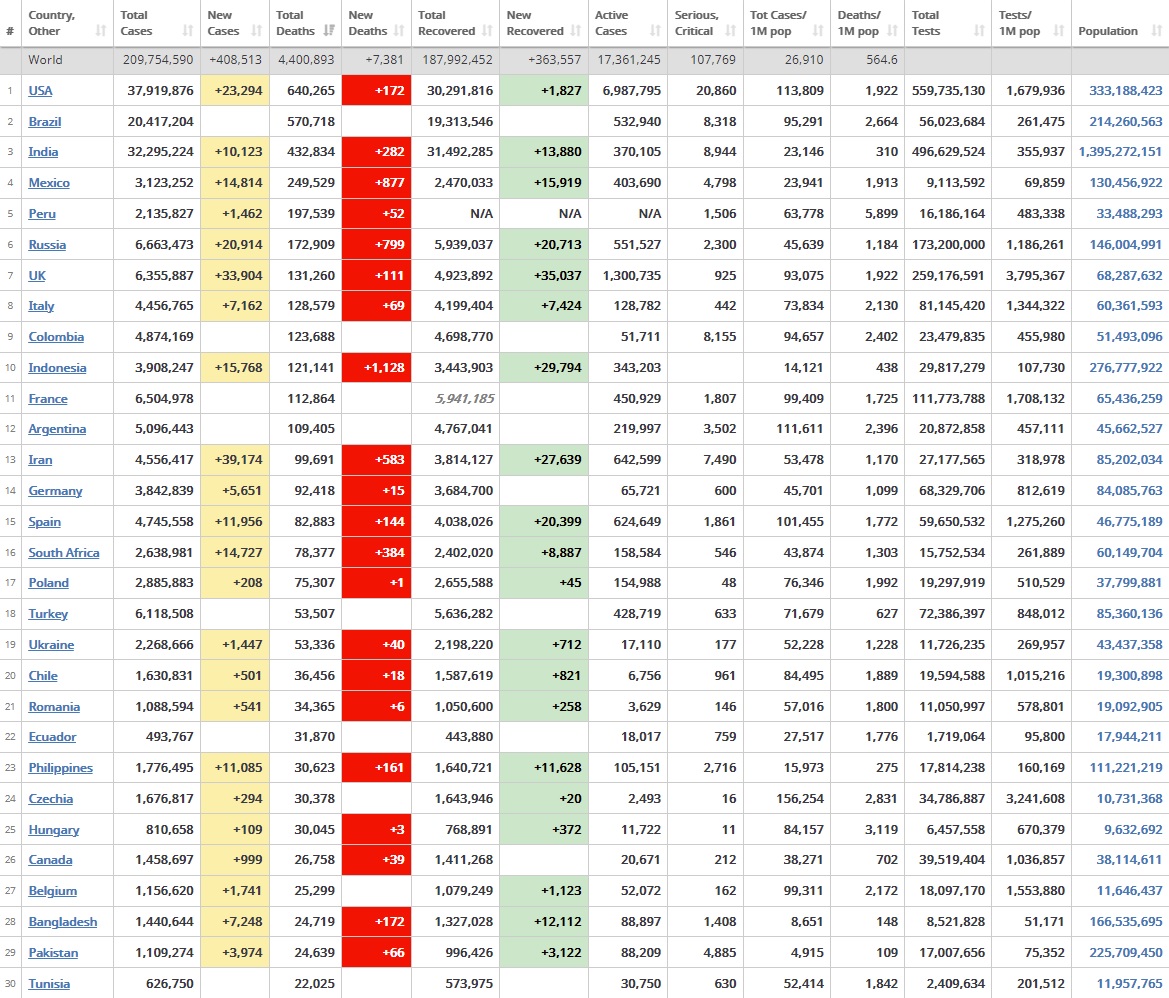
Task: Visit the Iran country link
Action: 40,460
